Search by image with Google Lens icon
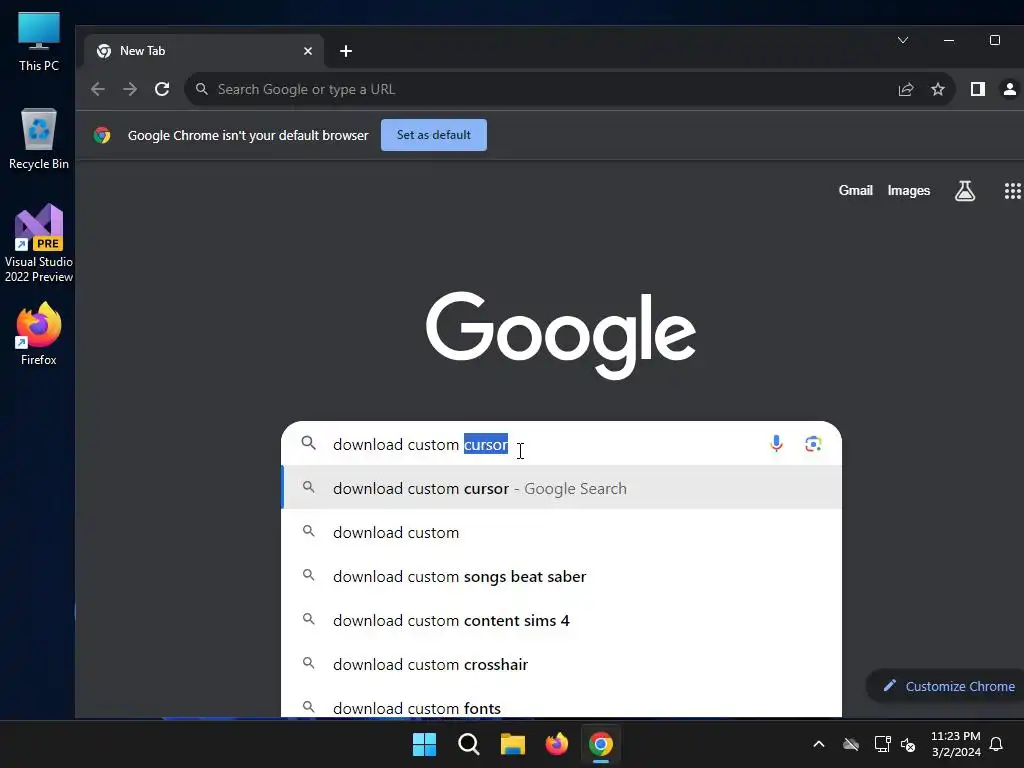 (x=813, y=444)
